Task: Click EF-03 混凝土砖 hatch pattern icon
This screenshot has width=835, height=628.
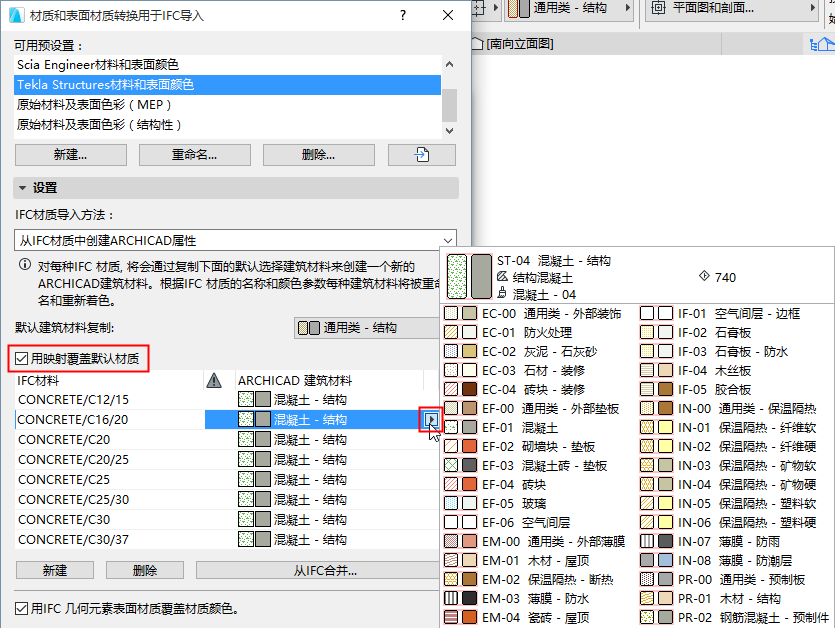Action: [451, 465]
